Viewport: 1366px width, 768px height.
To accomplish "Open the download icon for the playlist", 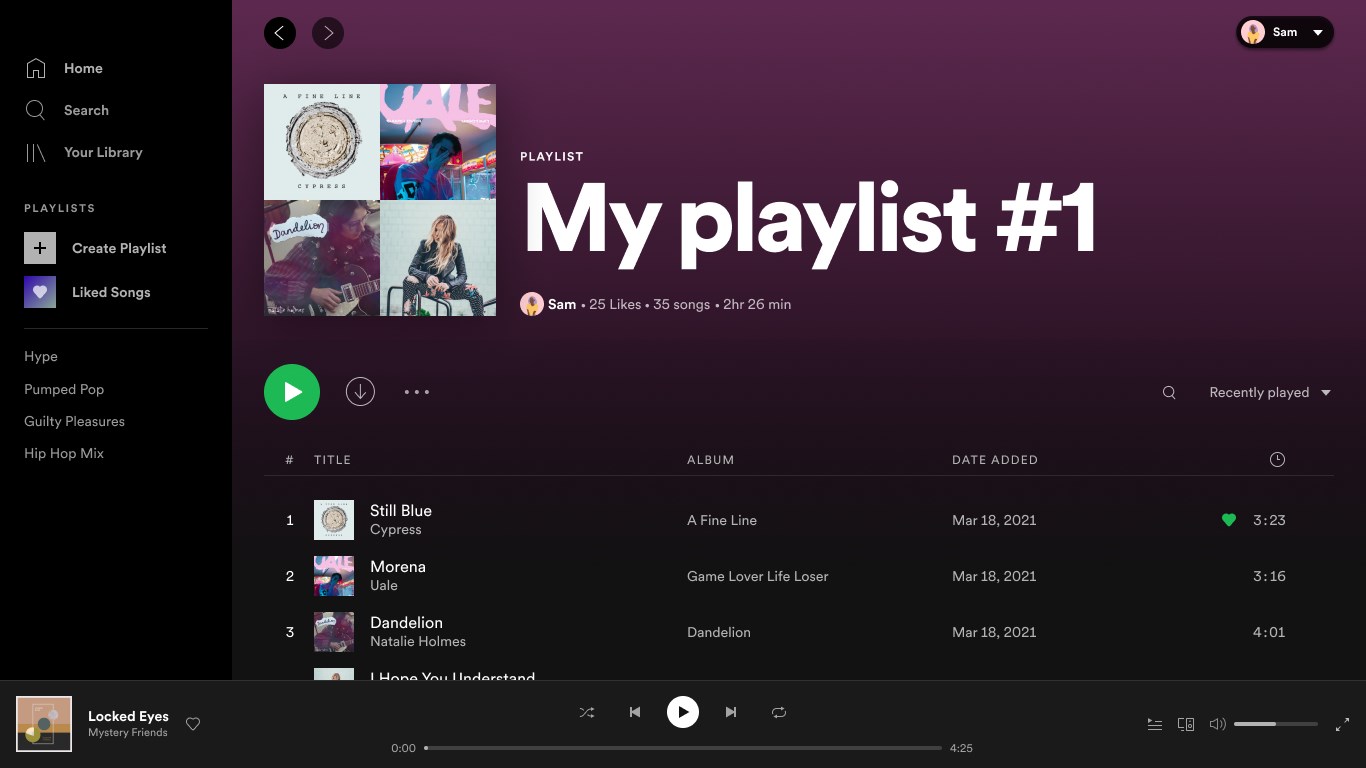I will [360, 391].
